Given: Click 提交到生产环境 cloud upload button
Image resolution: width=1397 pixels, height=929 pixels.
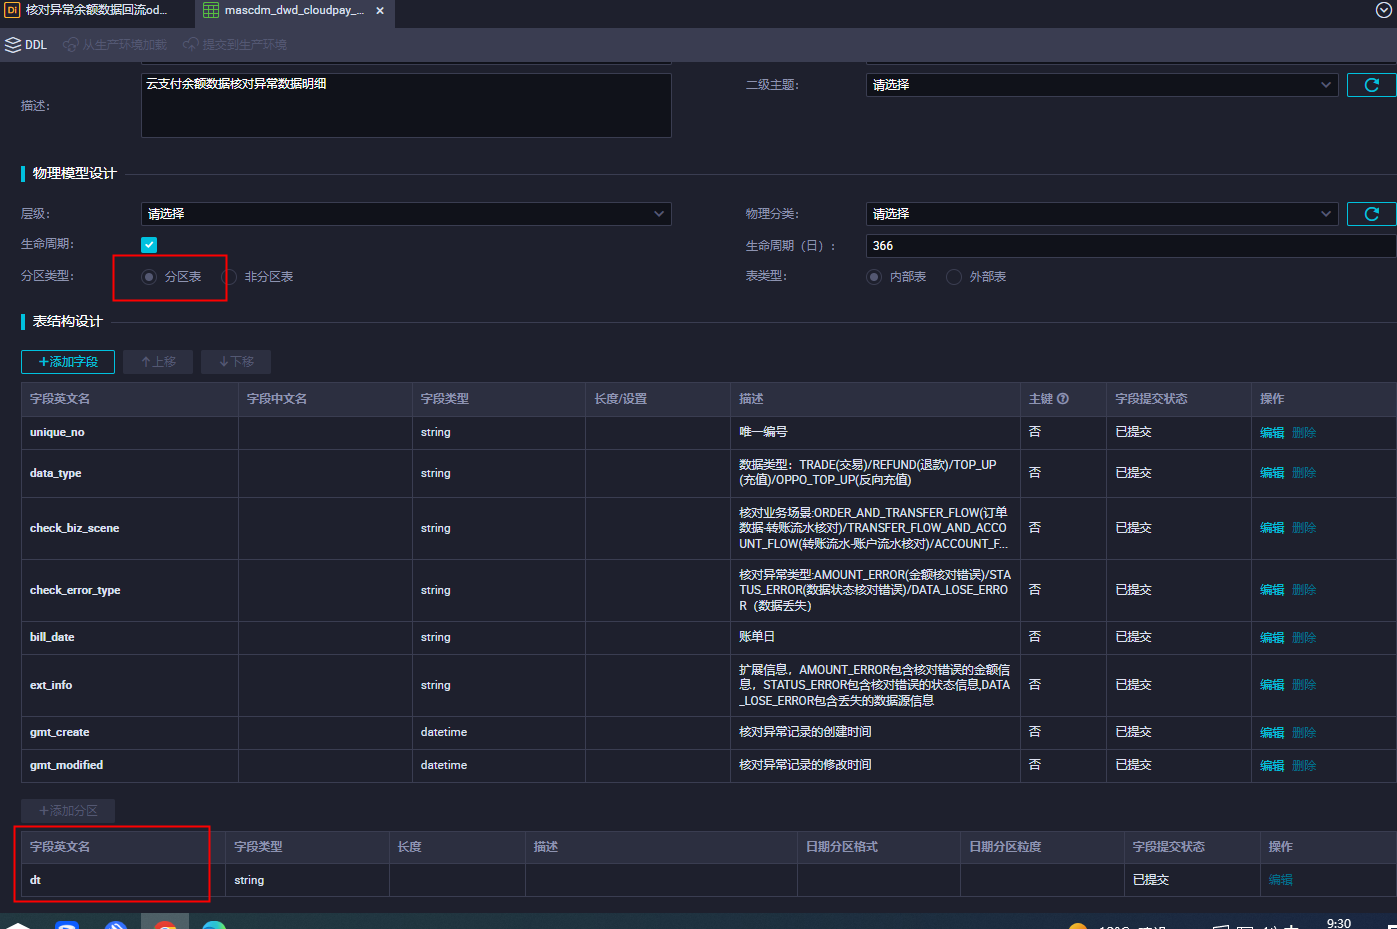Looking at the screenshot, I should [235, 45].
